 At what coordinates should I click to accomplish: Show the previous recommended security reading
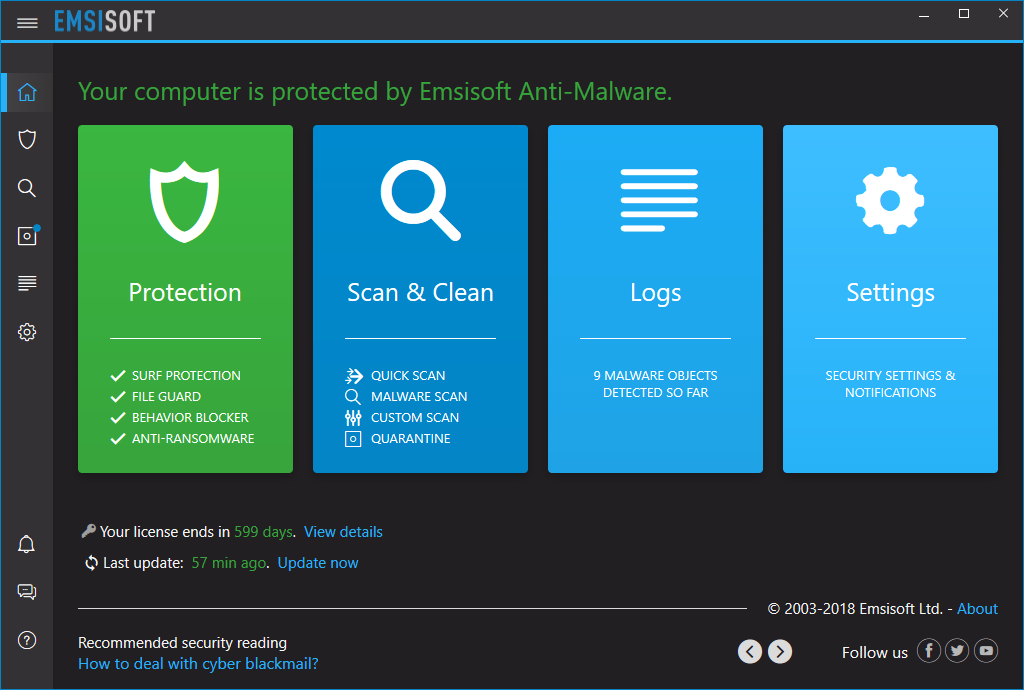point(749,650)
